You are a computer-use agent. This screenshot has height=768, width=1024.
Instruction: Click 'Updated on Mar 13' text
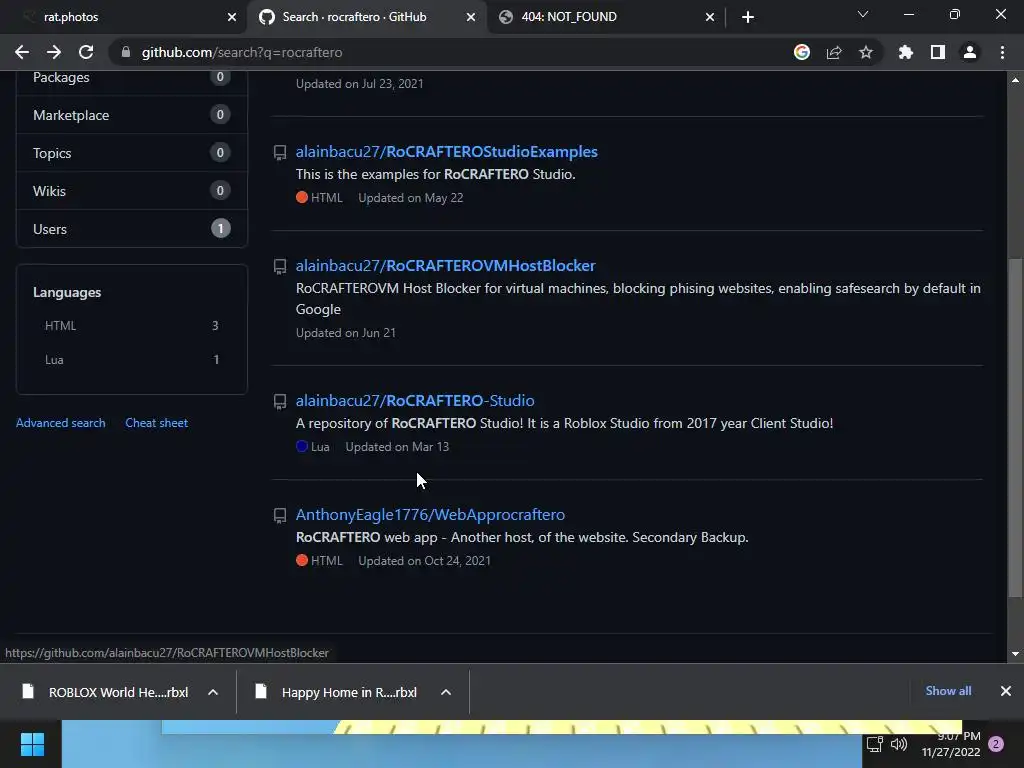pos(397,447)
